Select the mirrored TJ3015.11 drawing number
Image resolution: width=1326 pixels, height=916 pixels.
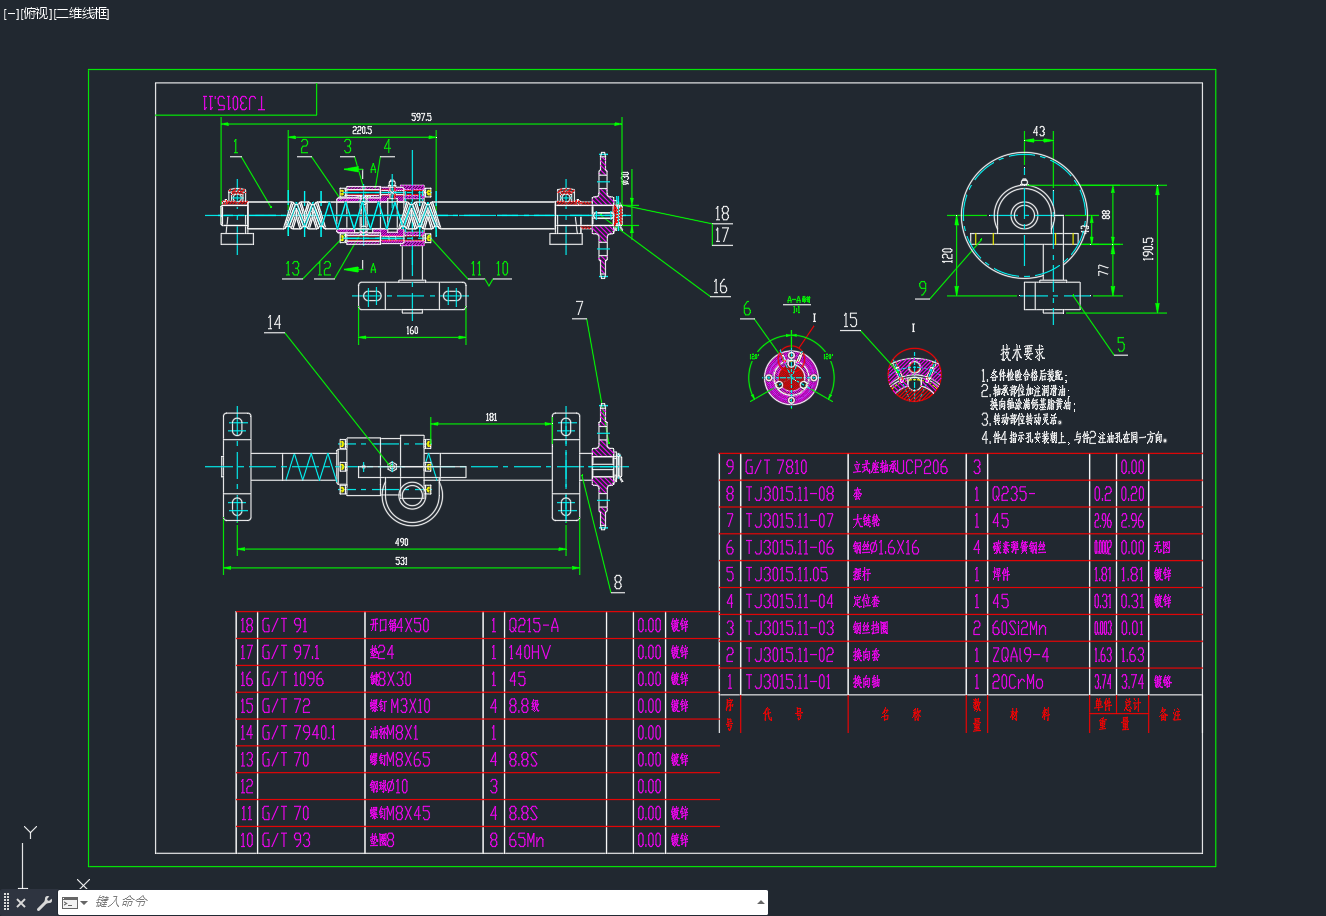pos(234,102)
